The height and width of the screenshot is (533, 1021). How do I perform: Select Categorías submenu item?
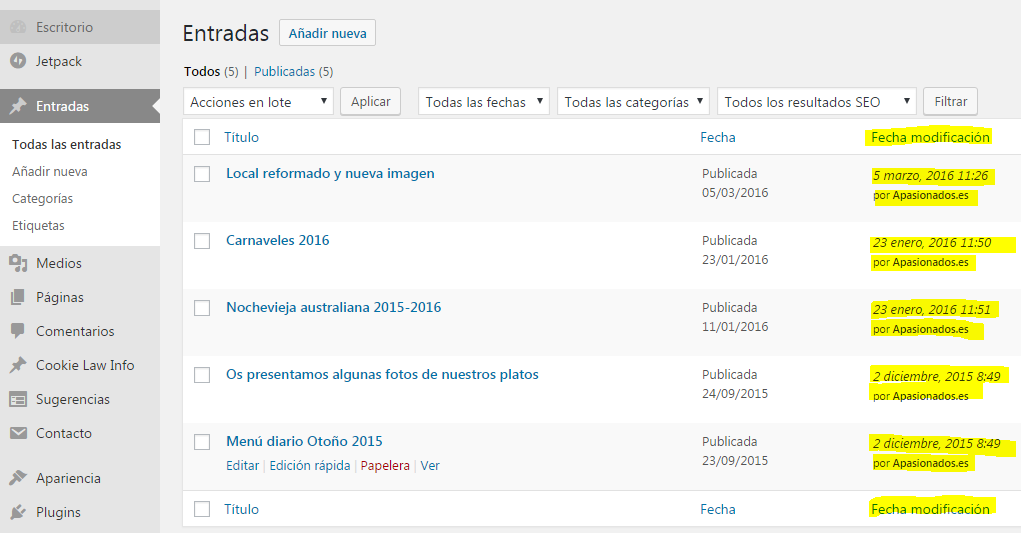pos(42,198)
